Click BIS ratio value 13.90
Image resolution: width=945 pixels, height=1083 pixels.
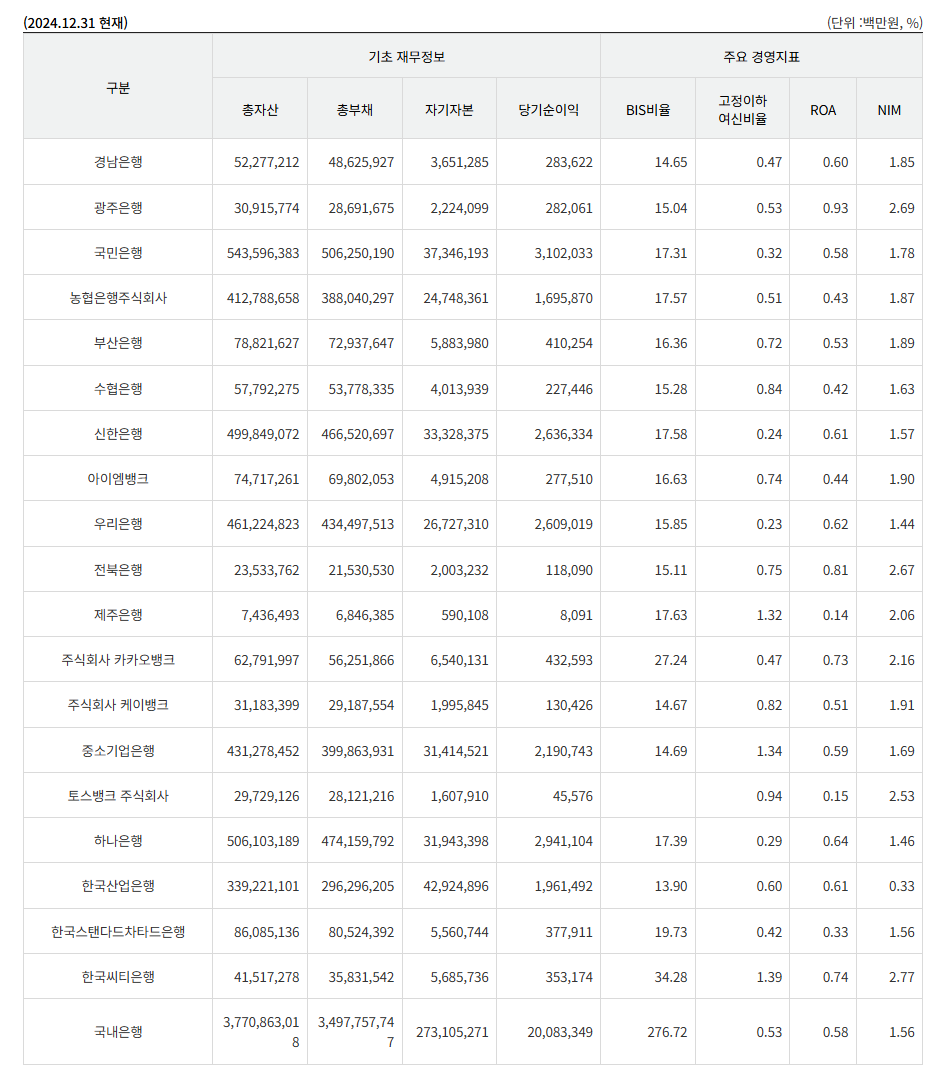tap(671, 886)
